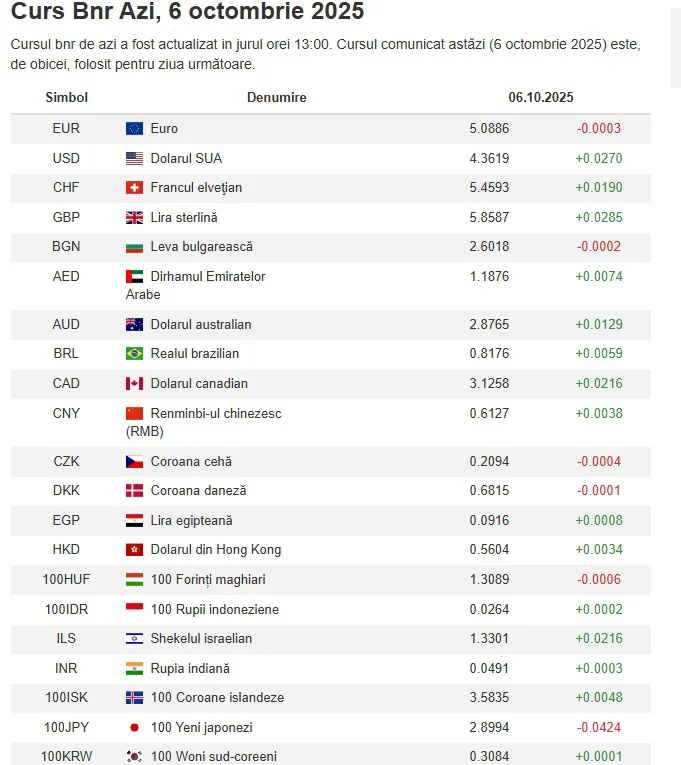Screen dimensions: 681x765
Task: Click the EUR rate value 5.0886
Action: 489,129
